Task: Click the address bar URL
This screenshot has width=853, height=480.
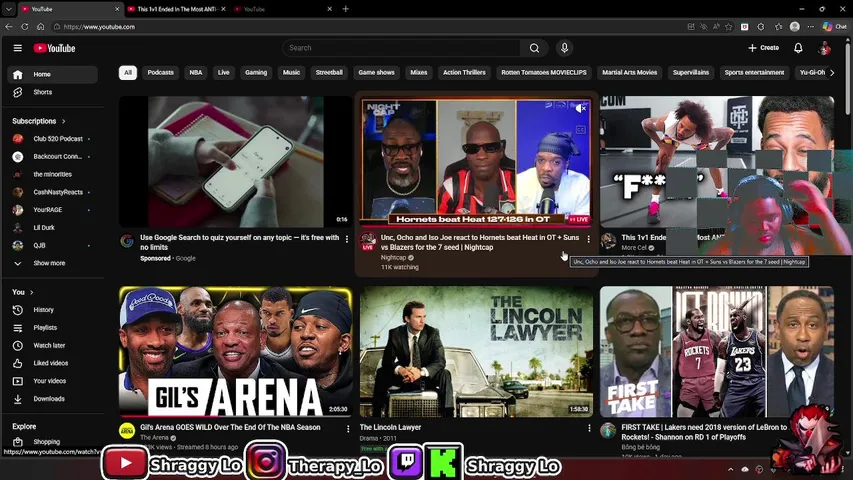Action: tap(99, 27)
